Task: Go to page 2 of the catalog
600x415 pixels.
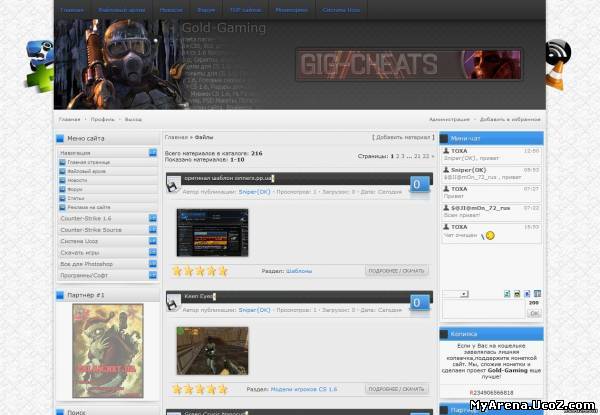Action: (398, 156)
